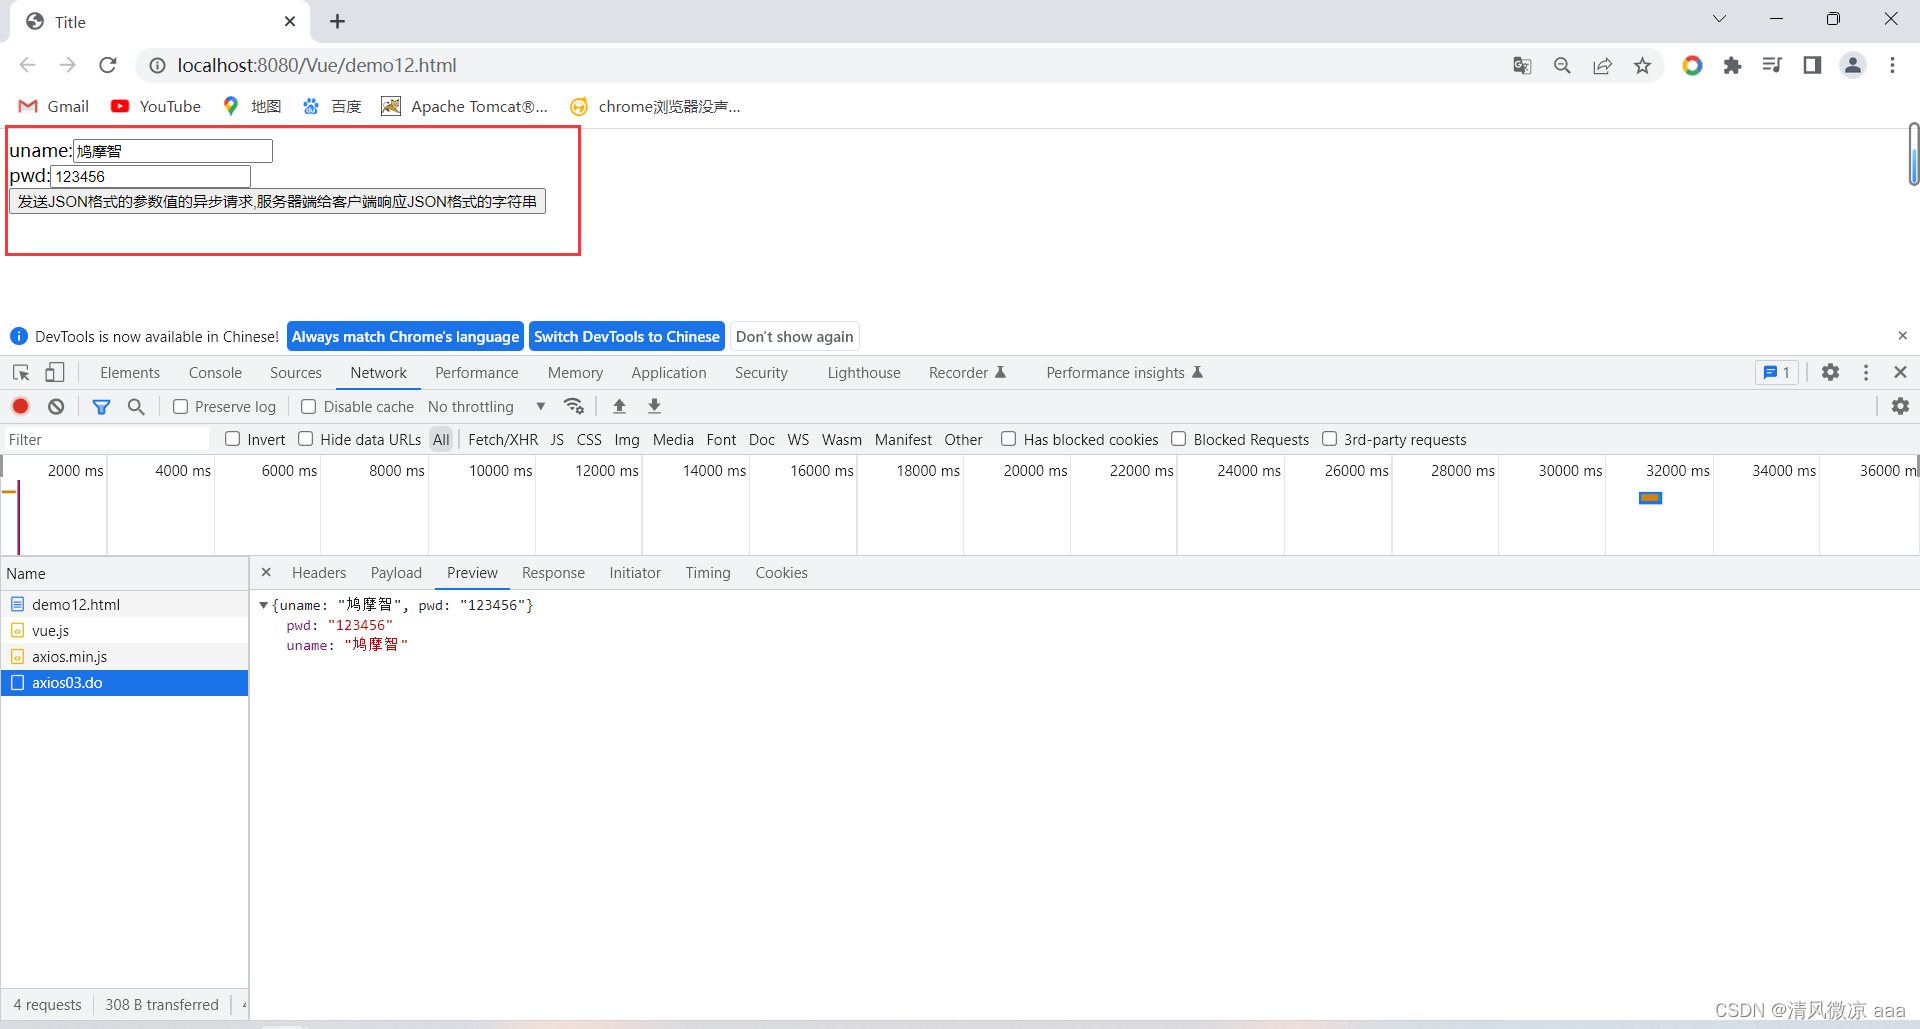Open the extensions puzzle icon

point(1732,65)
